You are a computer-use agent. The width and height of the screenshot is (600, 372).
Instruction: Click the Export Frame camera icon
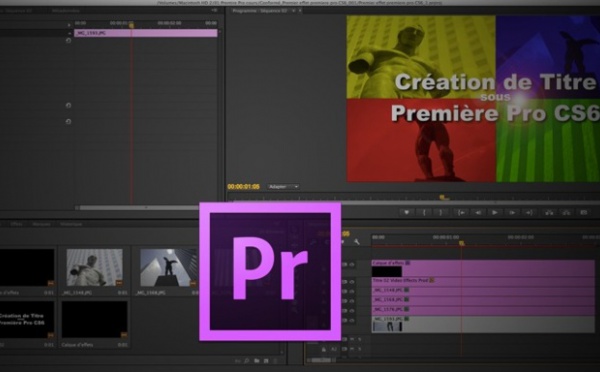(x=584, y=212)
